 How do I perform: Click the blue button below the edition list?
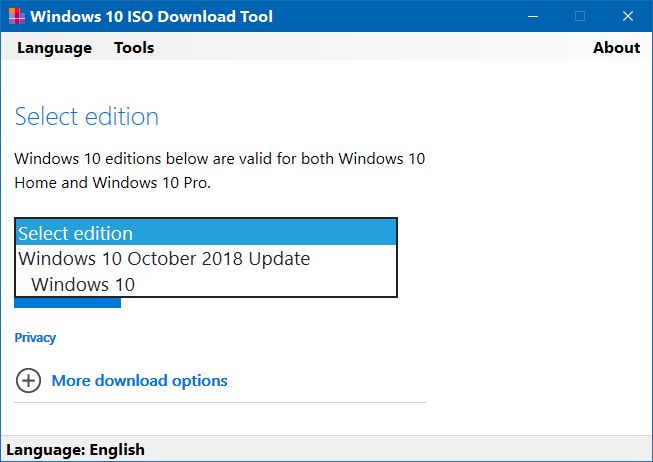pos(67,303)
